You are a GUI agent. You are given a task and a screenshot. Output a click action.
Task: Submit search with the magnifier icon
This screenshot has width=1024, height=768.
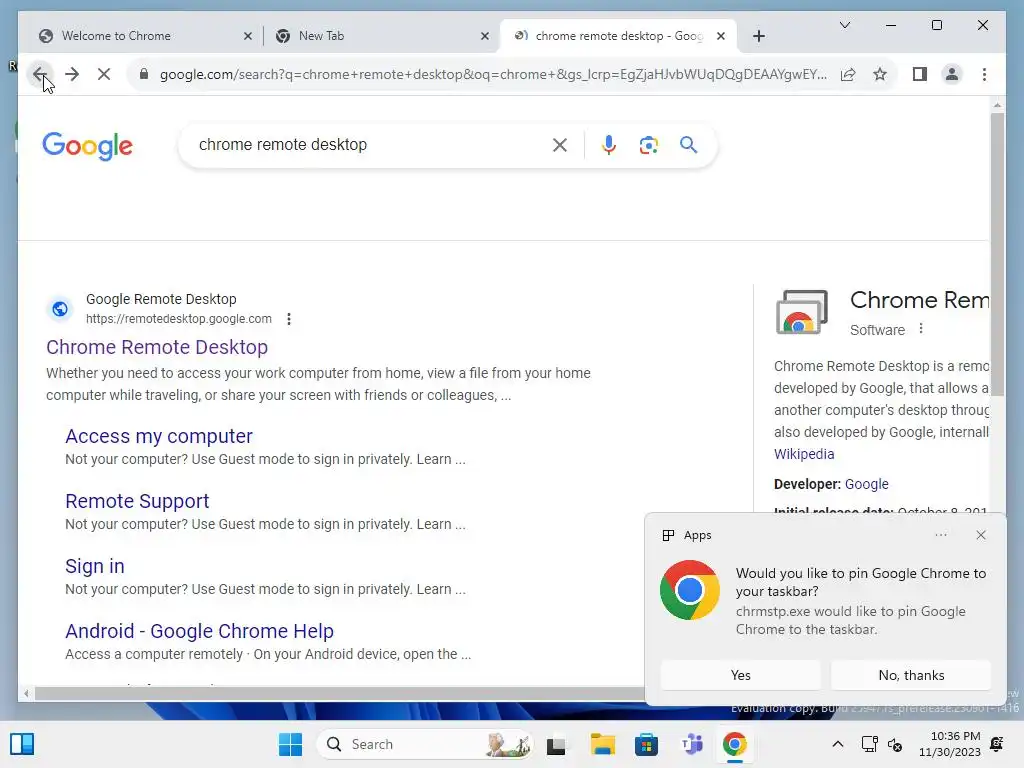[688, 144]
